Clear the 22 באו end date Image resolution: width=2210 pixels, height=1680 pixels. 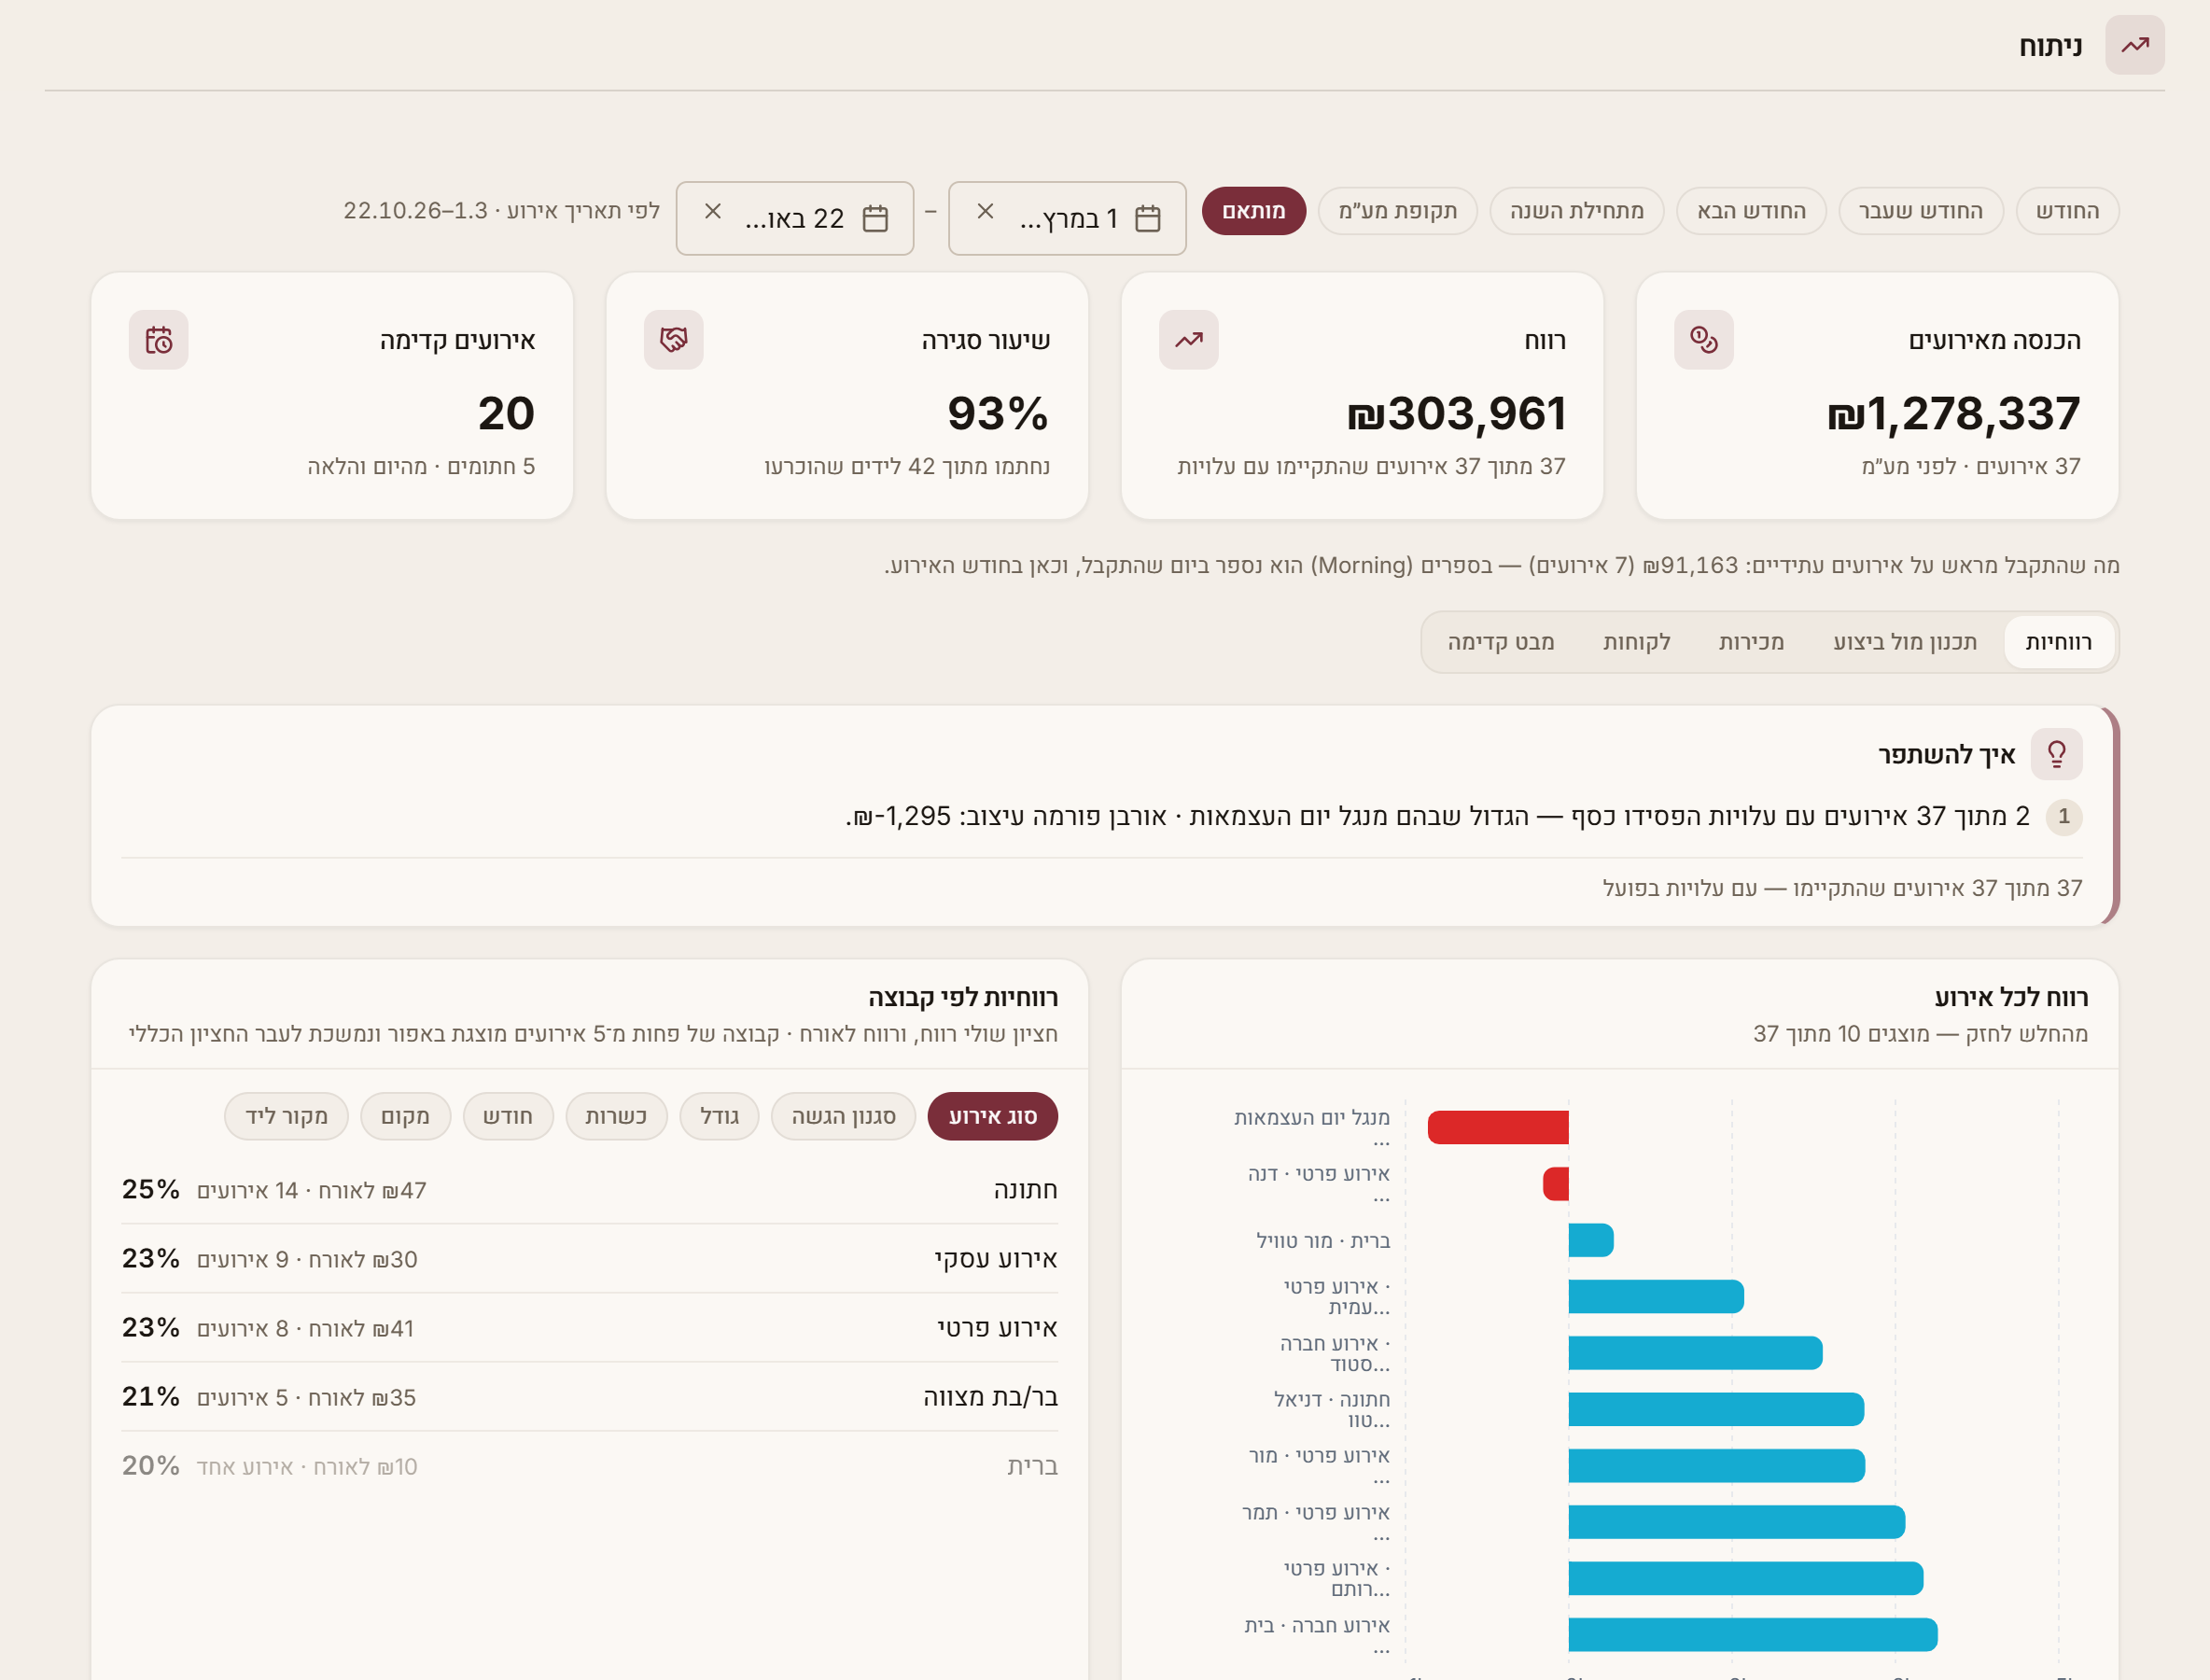(712, 211)
